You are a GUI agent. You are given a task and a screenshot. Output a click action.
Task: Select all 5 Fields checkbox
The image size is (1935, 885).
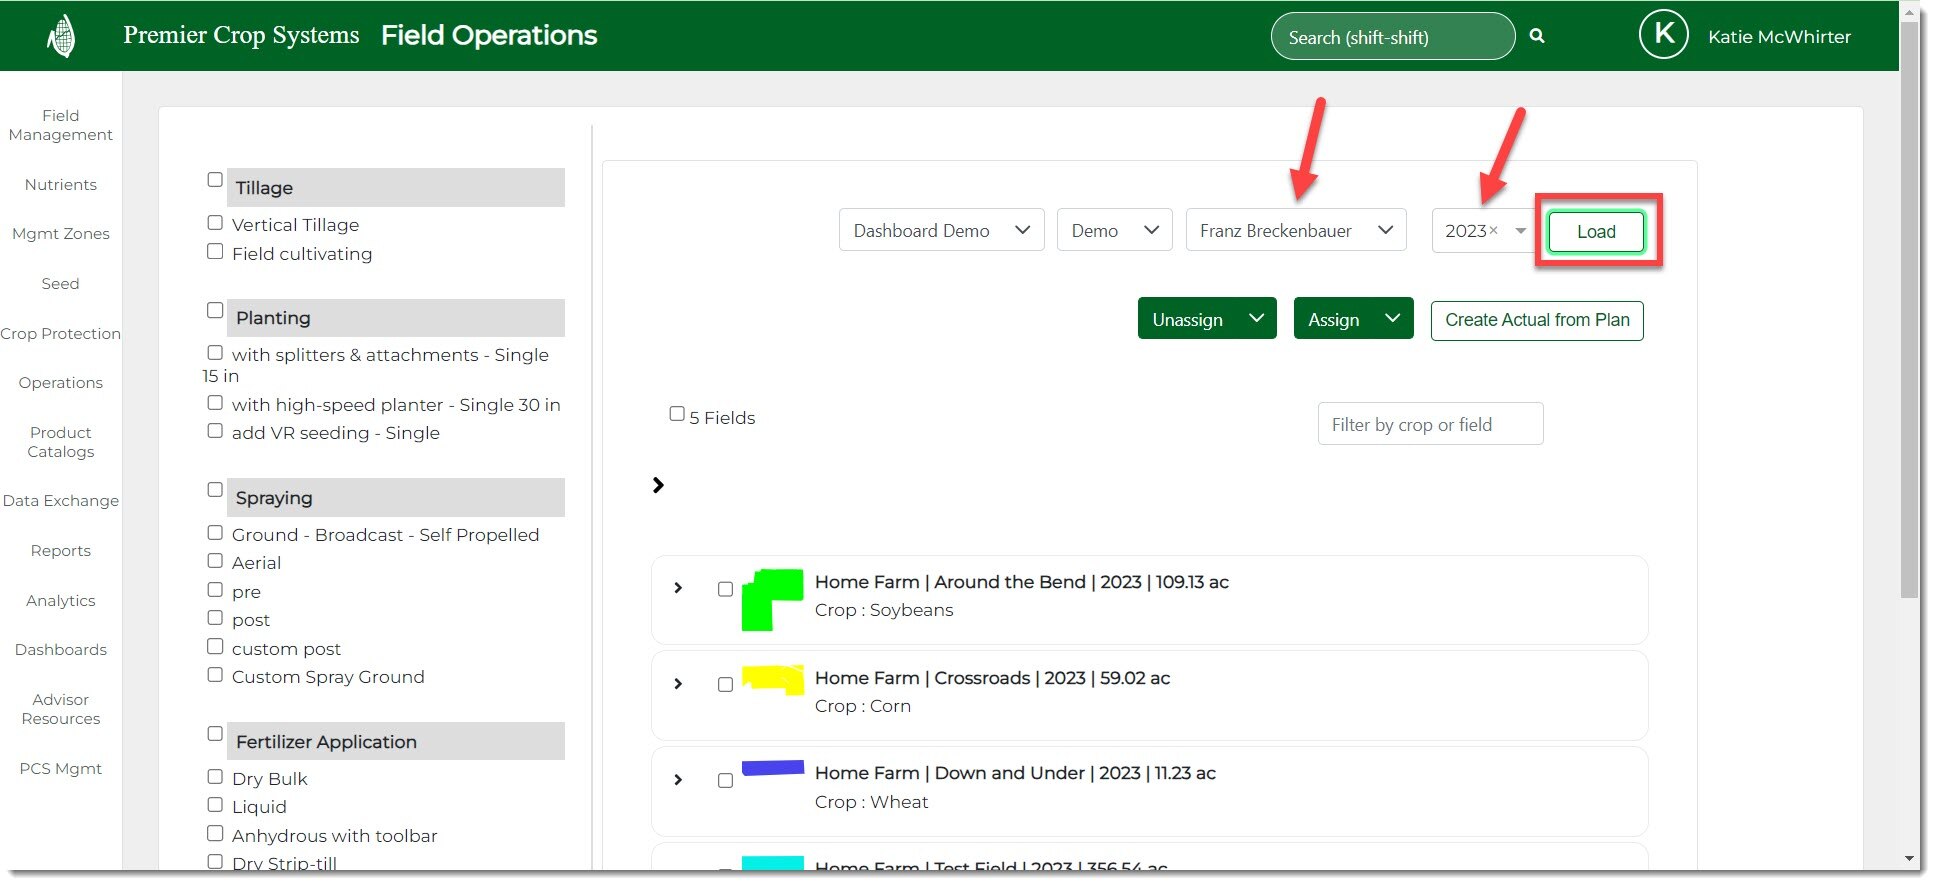coord(677,414)
